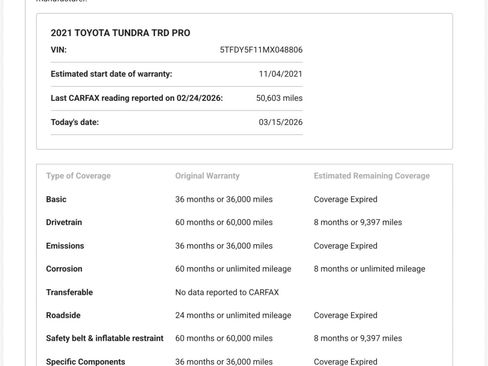This screenshot has width=488, height=366.
Task: Click Roadside row Coverage Expired text
Action: pos(345,315)
